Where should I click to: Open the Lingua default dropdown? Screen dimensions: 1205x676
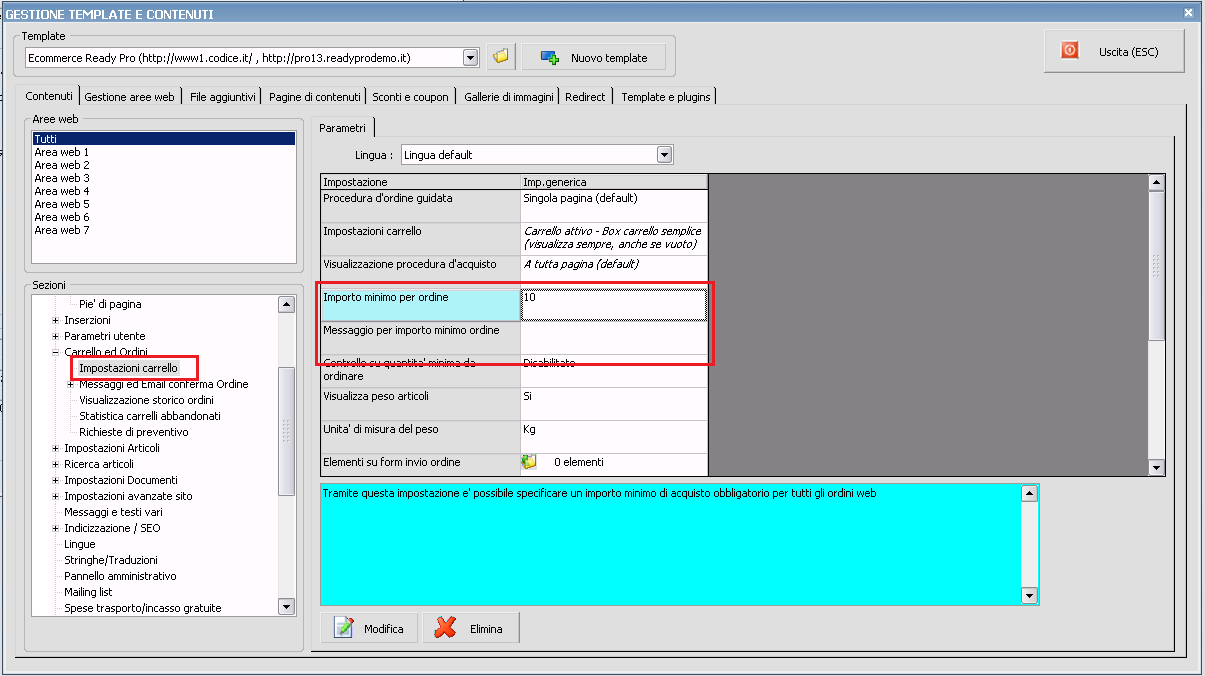click(664, 155)
